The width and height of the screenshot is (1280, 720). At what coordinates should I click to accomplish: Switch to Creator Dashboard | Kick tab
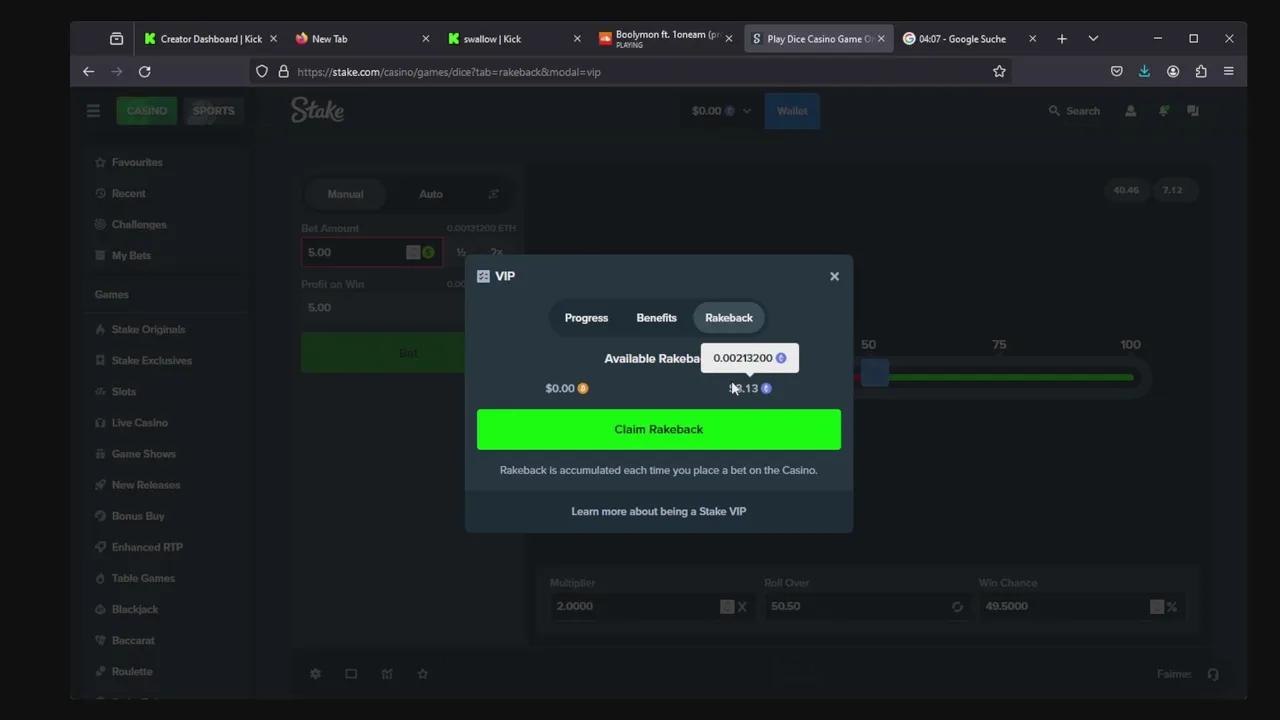tap(210, 39)
